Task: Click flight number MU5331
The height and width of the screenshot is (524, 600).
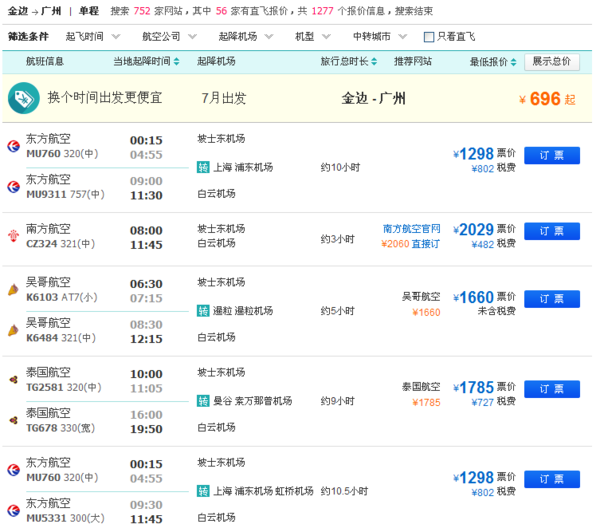Action: tap(46, 518)
